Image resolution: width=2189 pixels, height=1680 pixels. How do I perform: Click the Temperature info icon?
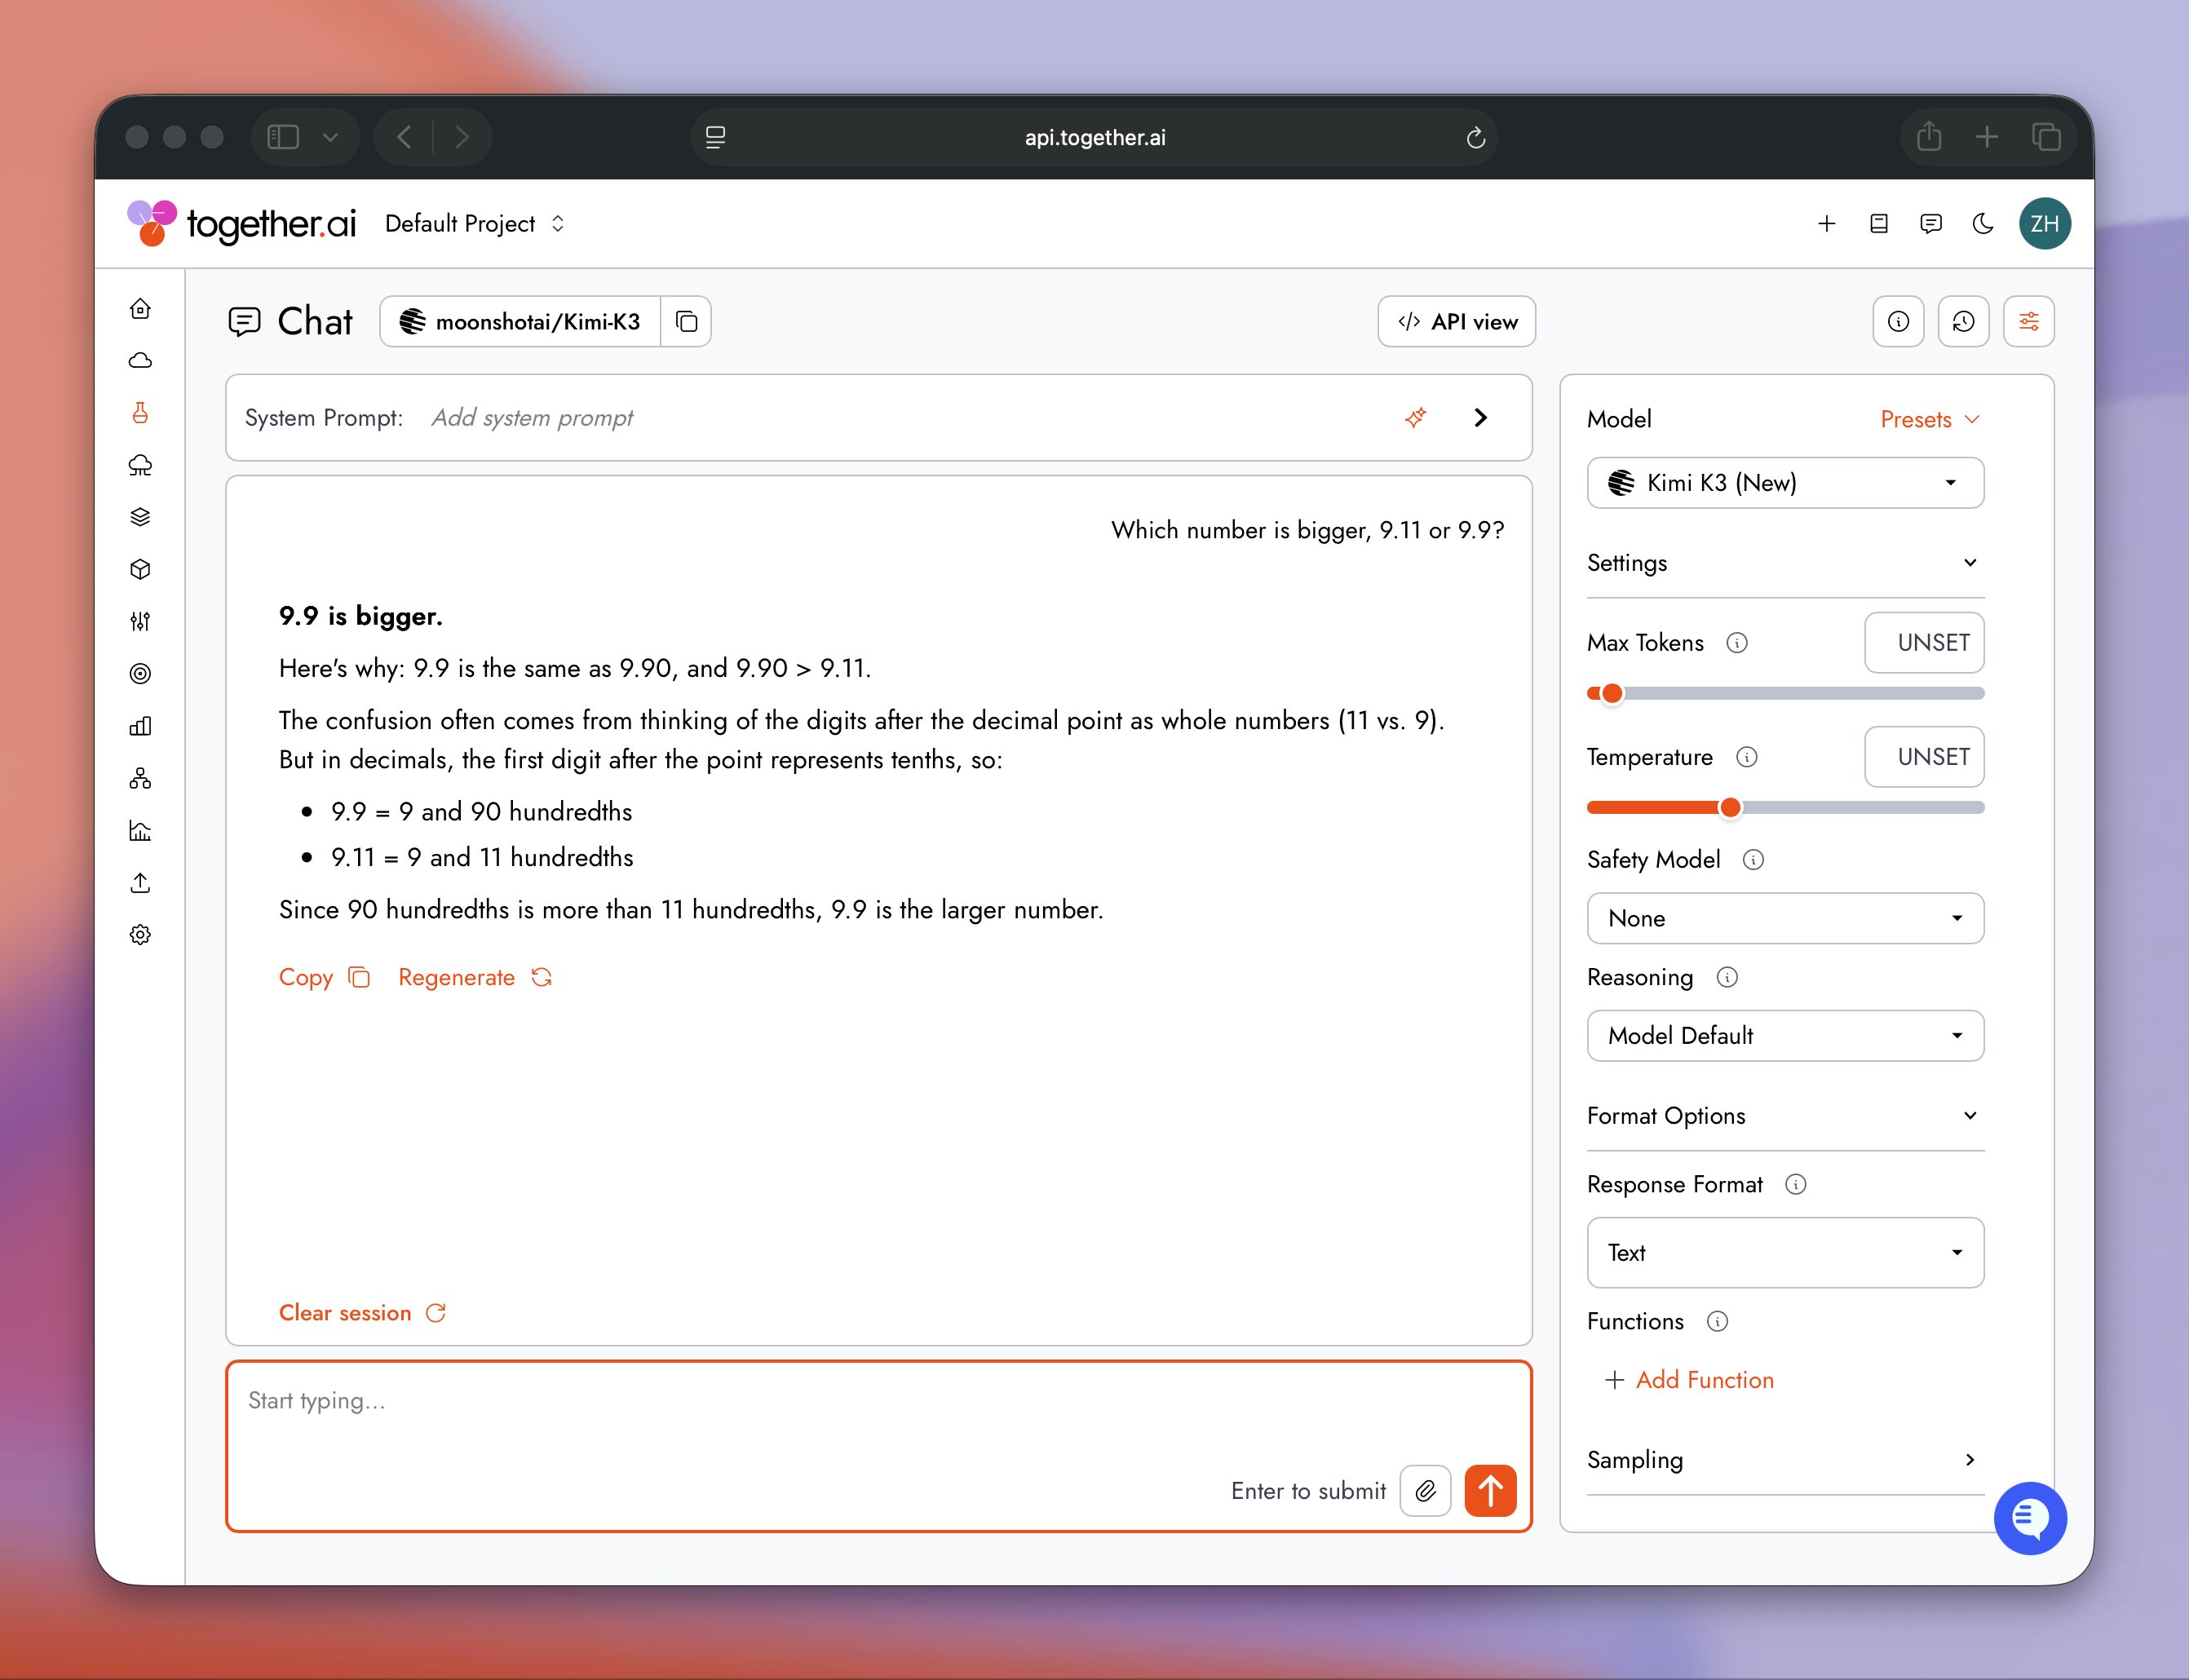coord(1746,757)
